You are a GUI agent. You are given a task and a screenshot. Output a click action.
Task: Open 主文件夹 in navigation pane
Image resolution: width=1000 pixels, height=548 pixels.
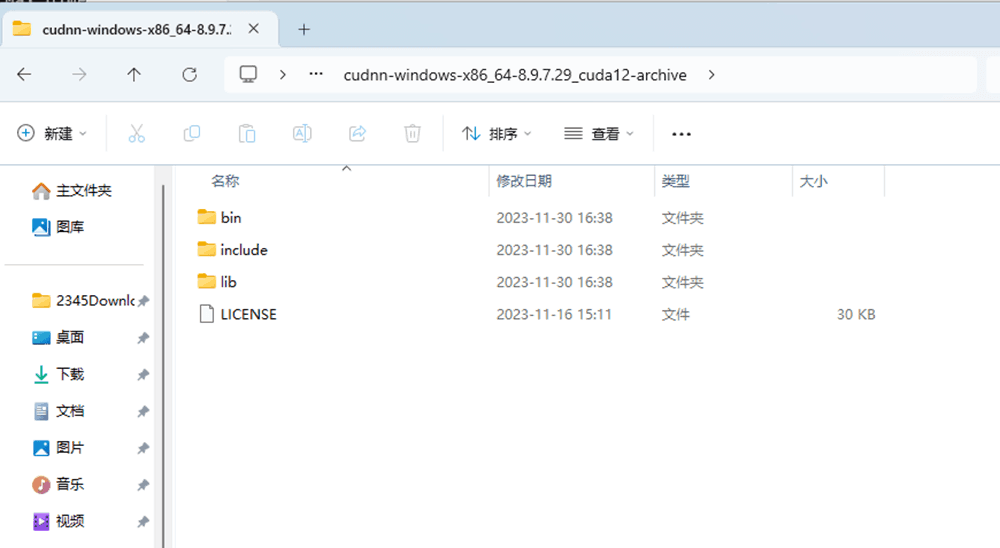click(83, 190)
